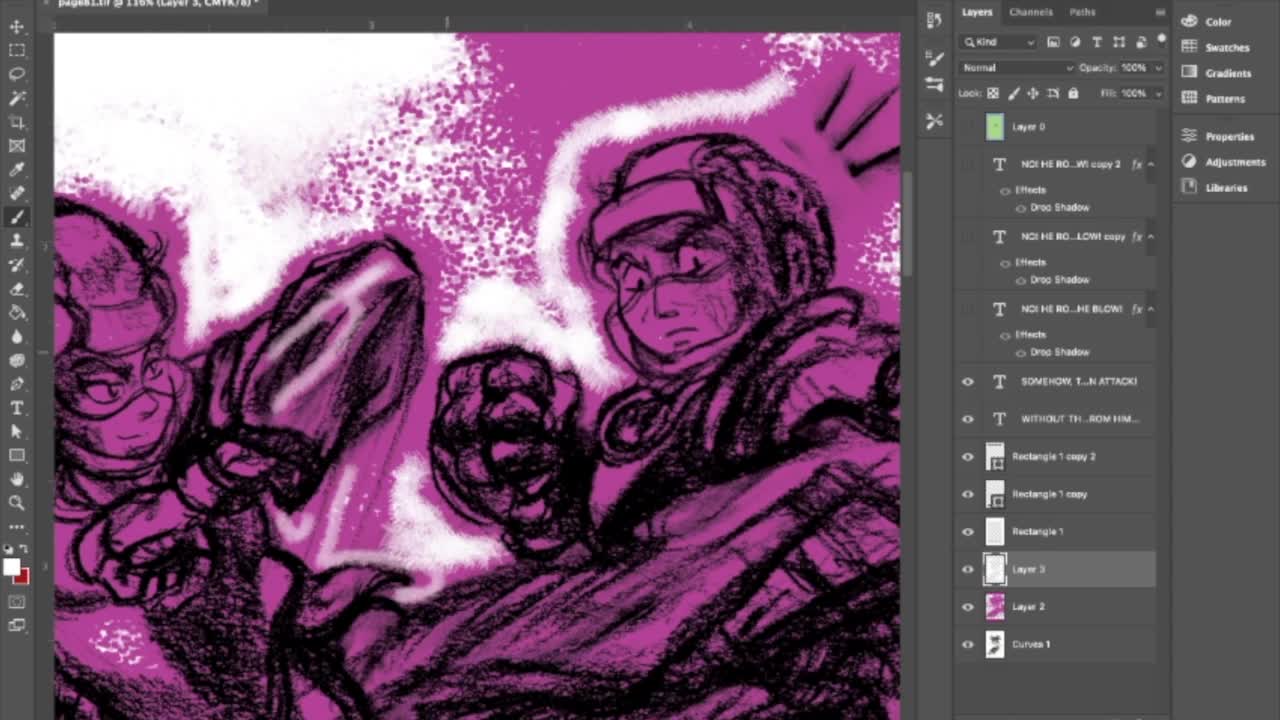Select the Clone Stamp tool
The image size is (1280, 720).
click(17, 241)
